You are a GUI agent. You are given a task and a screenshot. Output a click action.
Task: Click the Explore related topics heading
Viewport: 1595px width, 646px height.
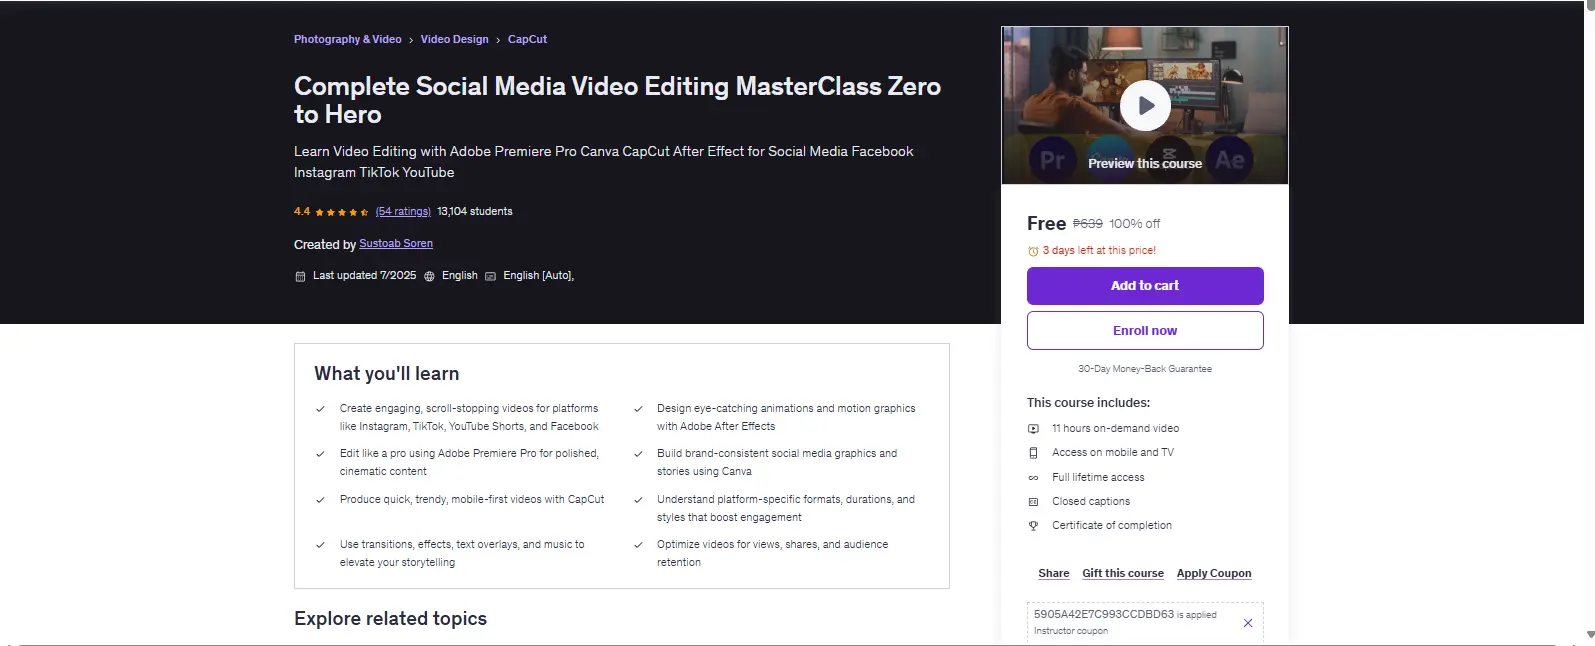click(x=390, y=619)
